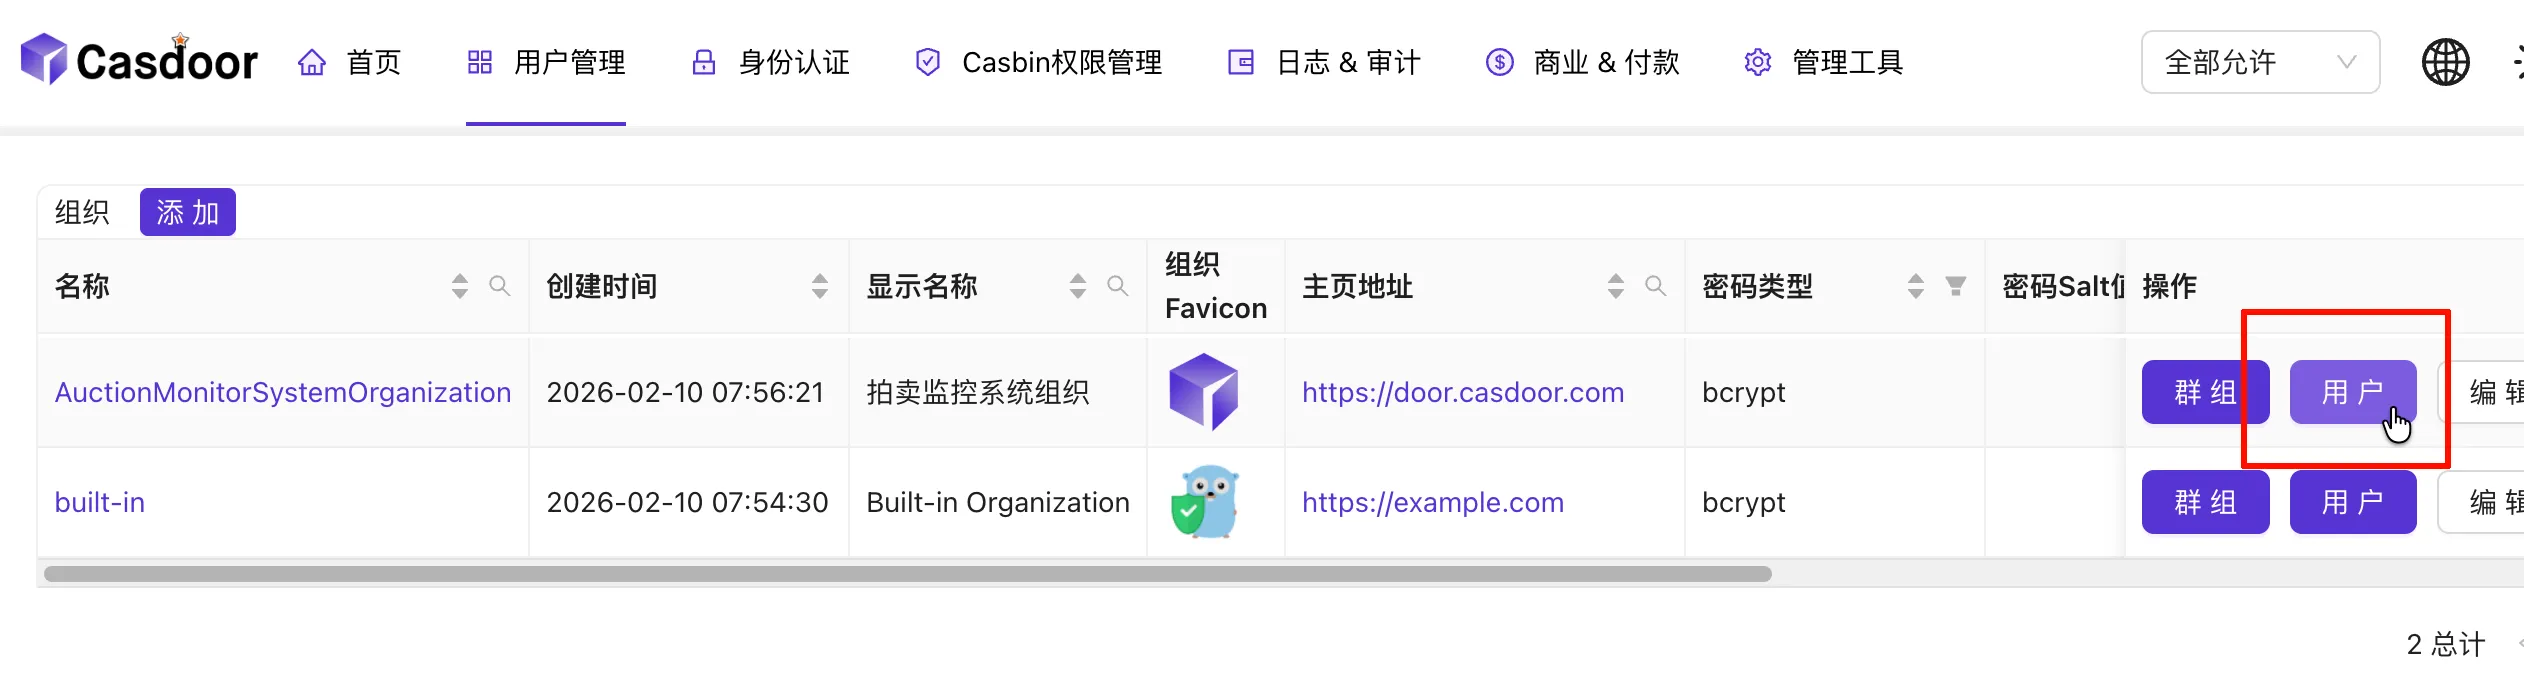
Task: Toggle sort on 密码类型 column
Action: 1915,287
